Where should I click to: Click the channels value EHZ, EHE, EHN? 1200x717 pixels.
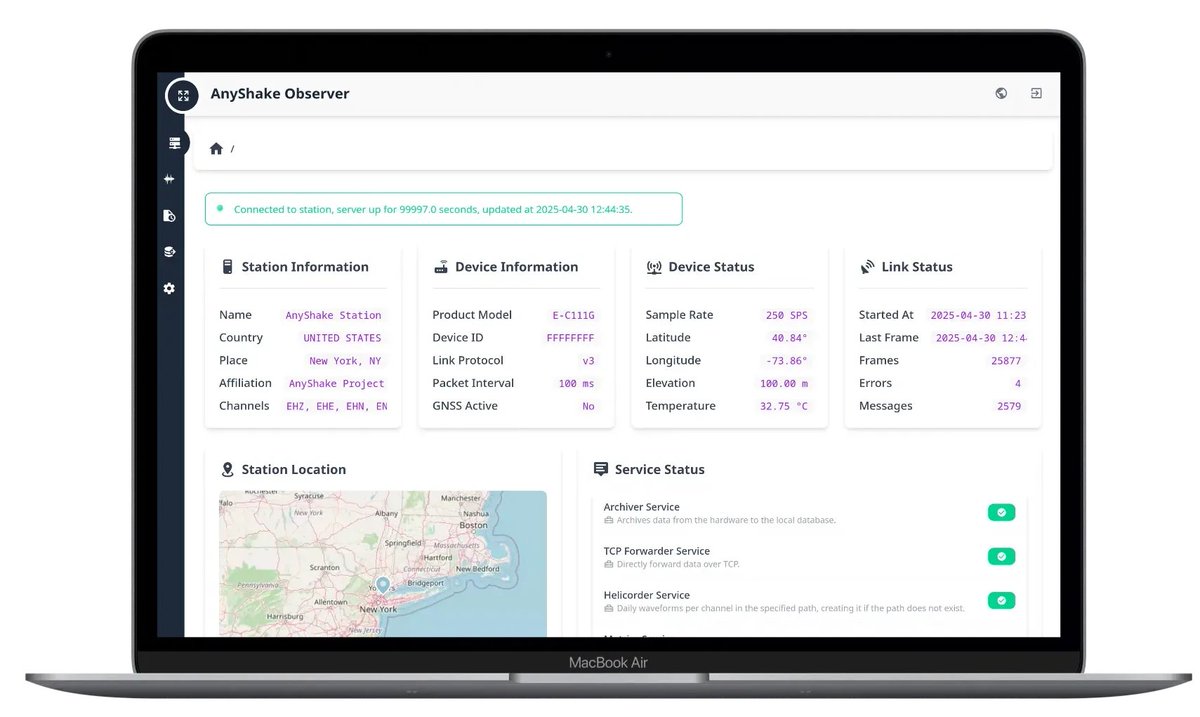tap(336, 406)
